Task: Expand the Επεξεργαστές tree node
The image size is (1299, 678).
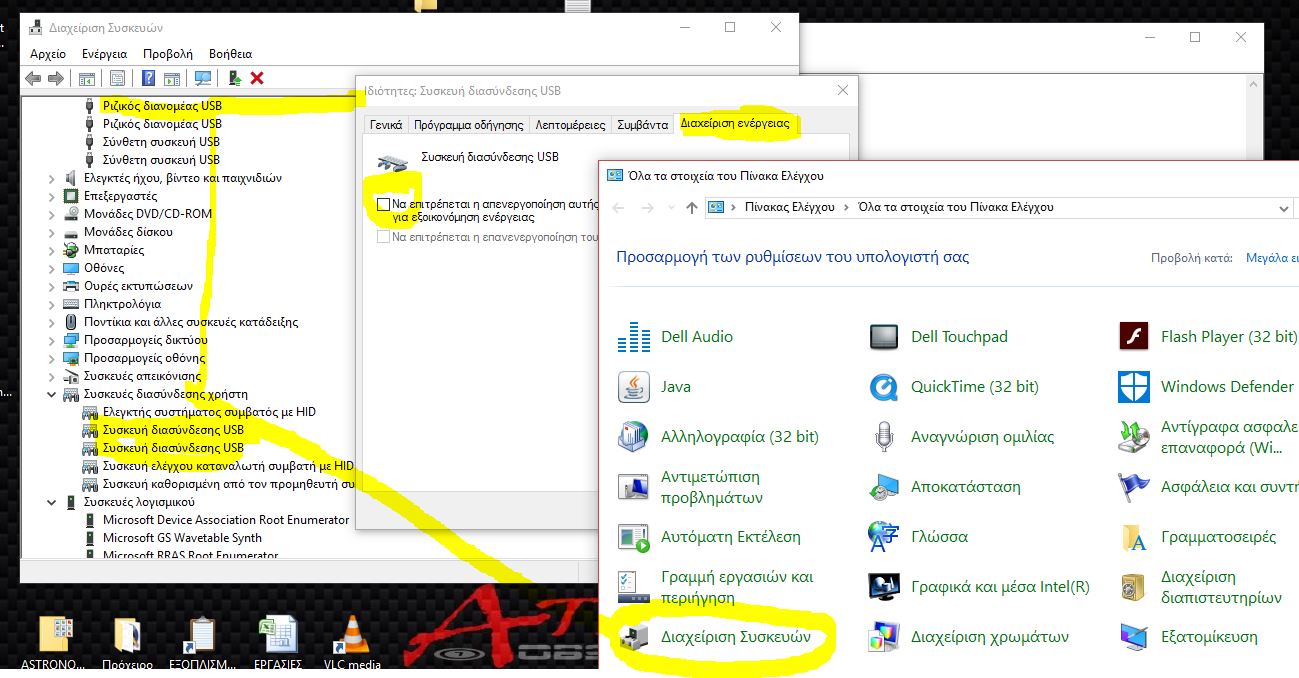Action: tap(52, 196)
